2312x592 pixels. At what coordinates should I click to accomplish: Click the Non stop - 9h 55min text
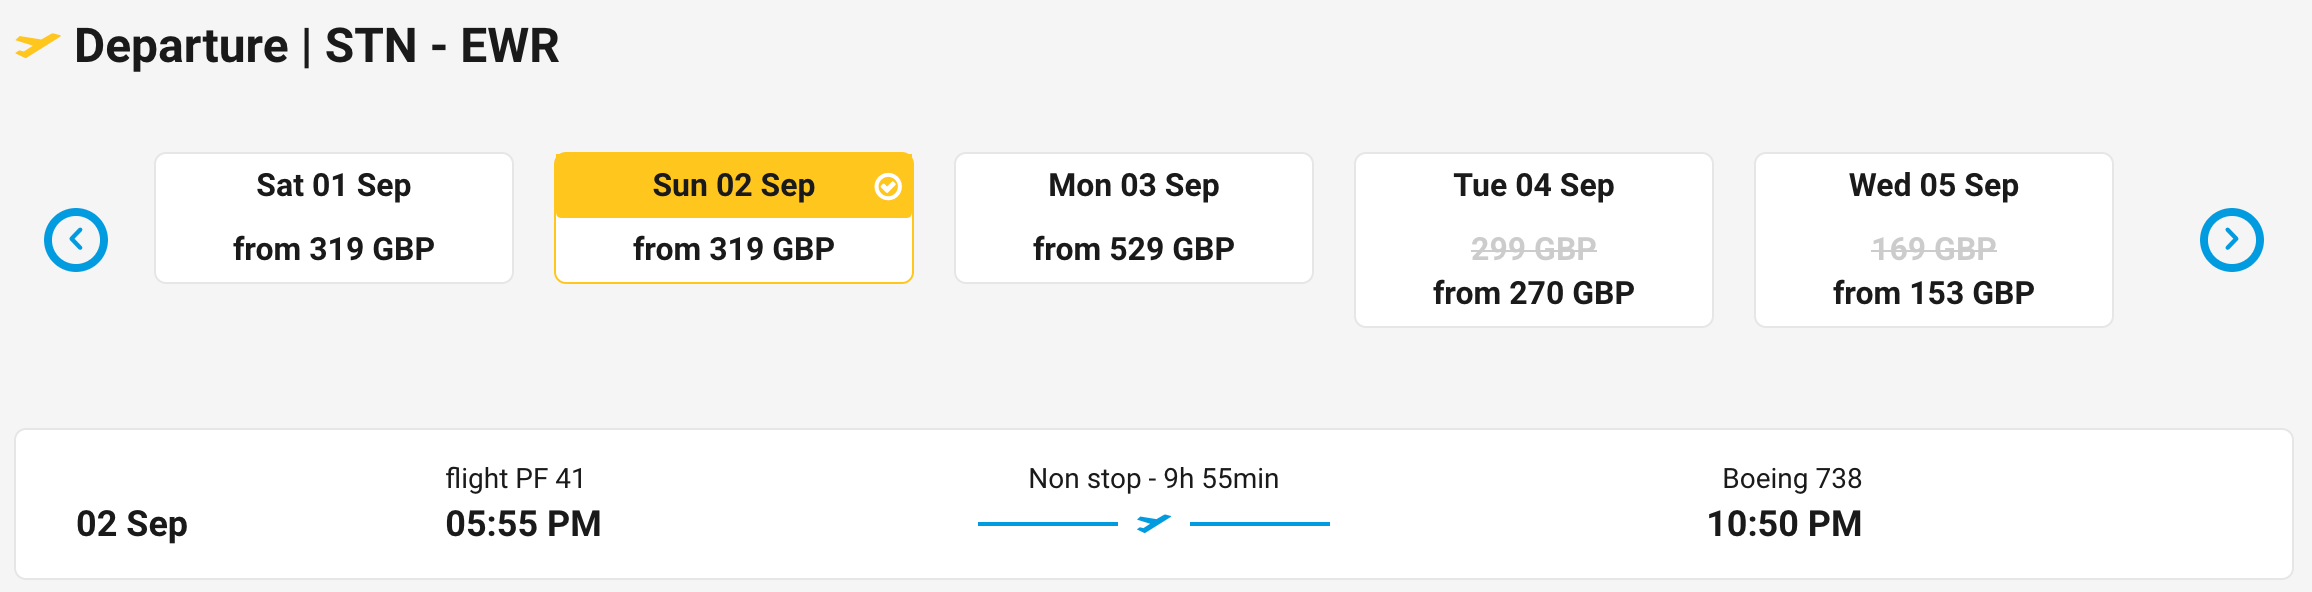1153,479
